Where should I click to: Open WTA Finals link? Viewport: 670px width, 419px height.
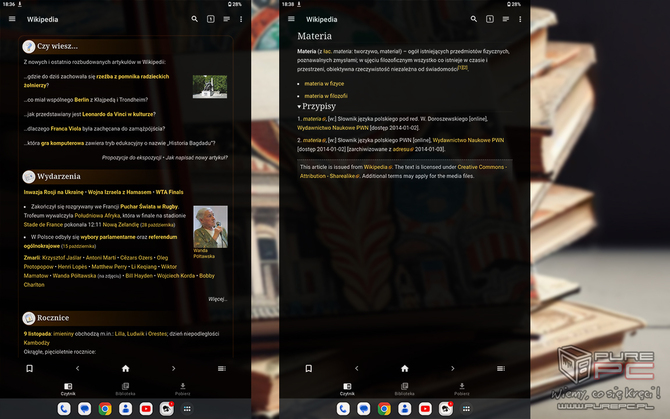coord(169,192)
